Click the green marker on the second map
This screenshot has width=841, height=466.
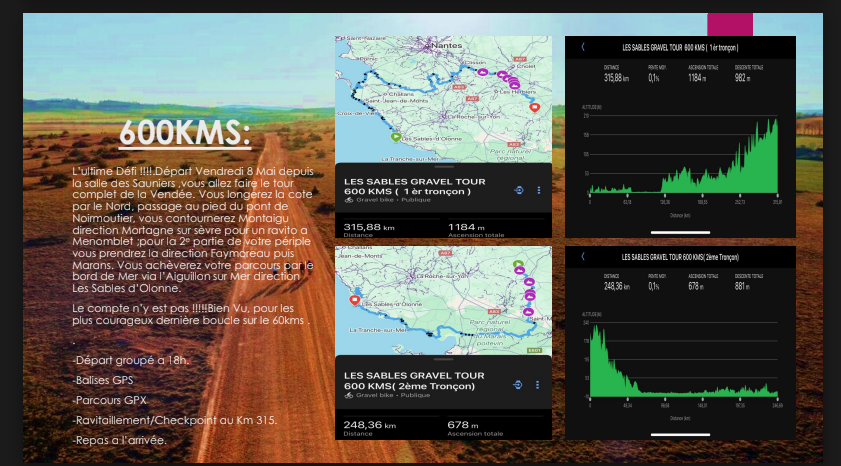(518, 265)
